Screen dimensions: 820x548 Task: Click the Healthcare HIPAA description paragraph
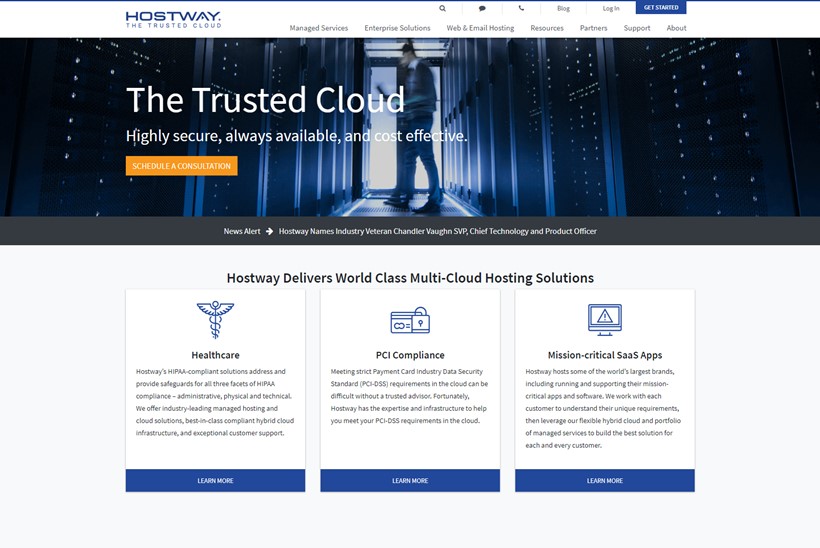coord(215,402)
